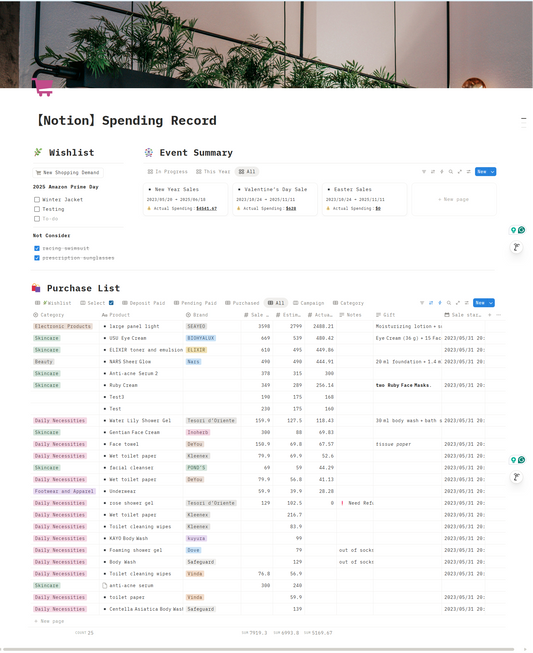Check the Winter Jacket to-do box
This screenshot has width=533, height=653.
click(x=37, y=199)
